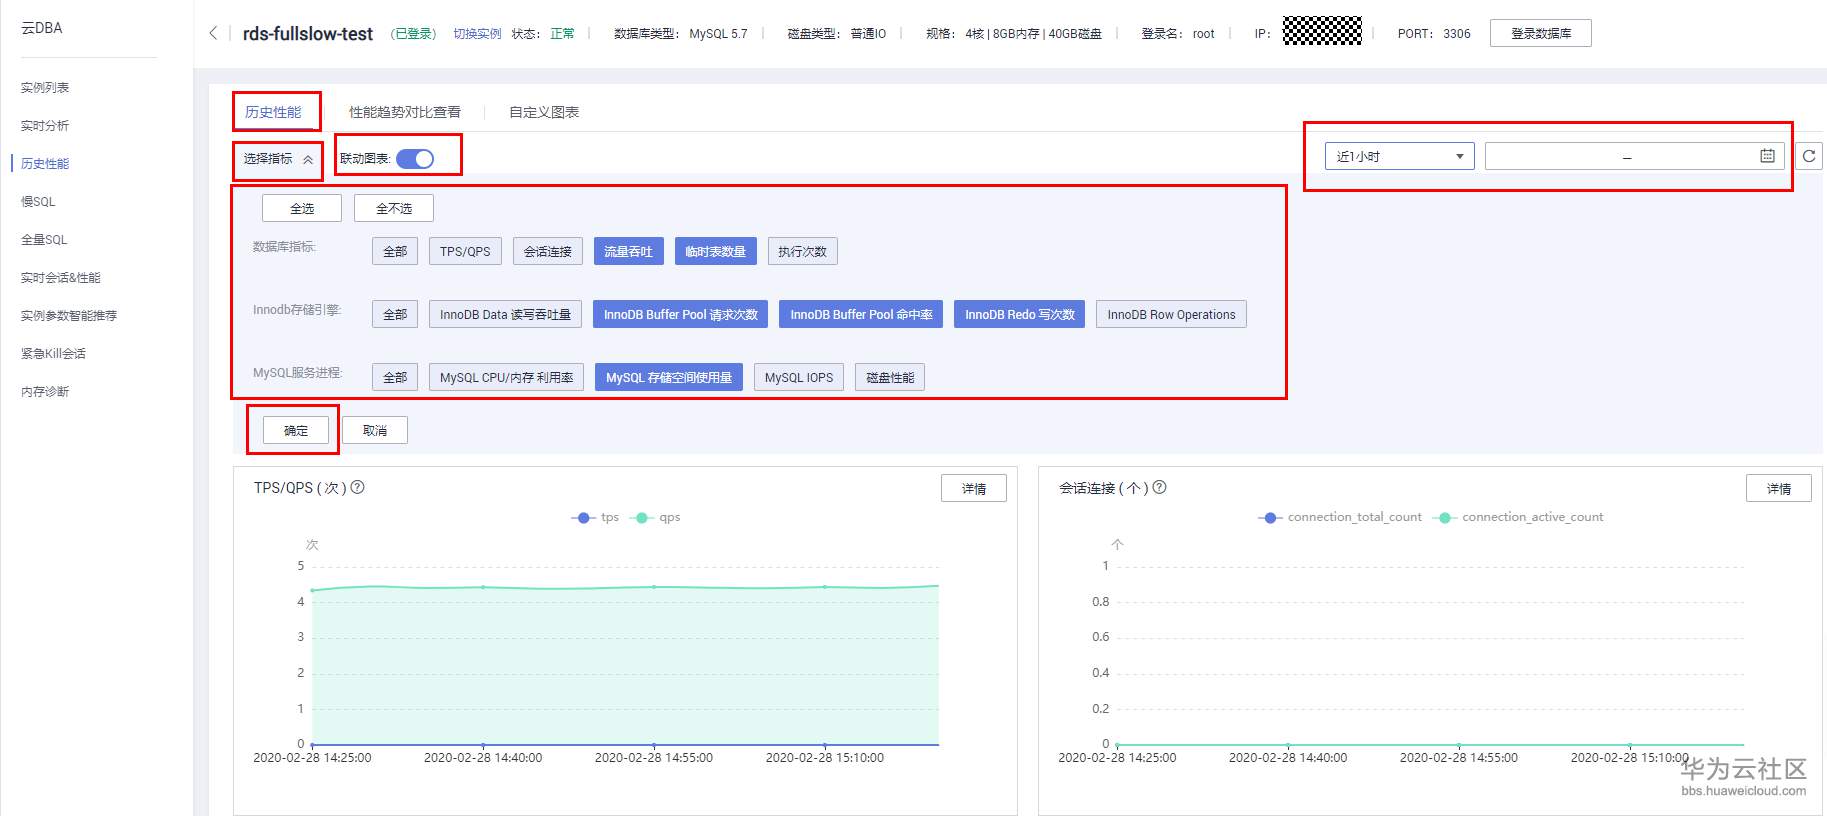Click the help icon beside TPS/QPS title
Image resolution: width=1827 pixels, height=816 pixels.
pyautogui.click(x=358, y=487)
